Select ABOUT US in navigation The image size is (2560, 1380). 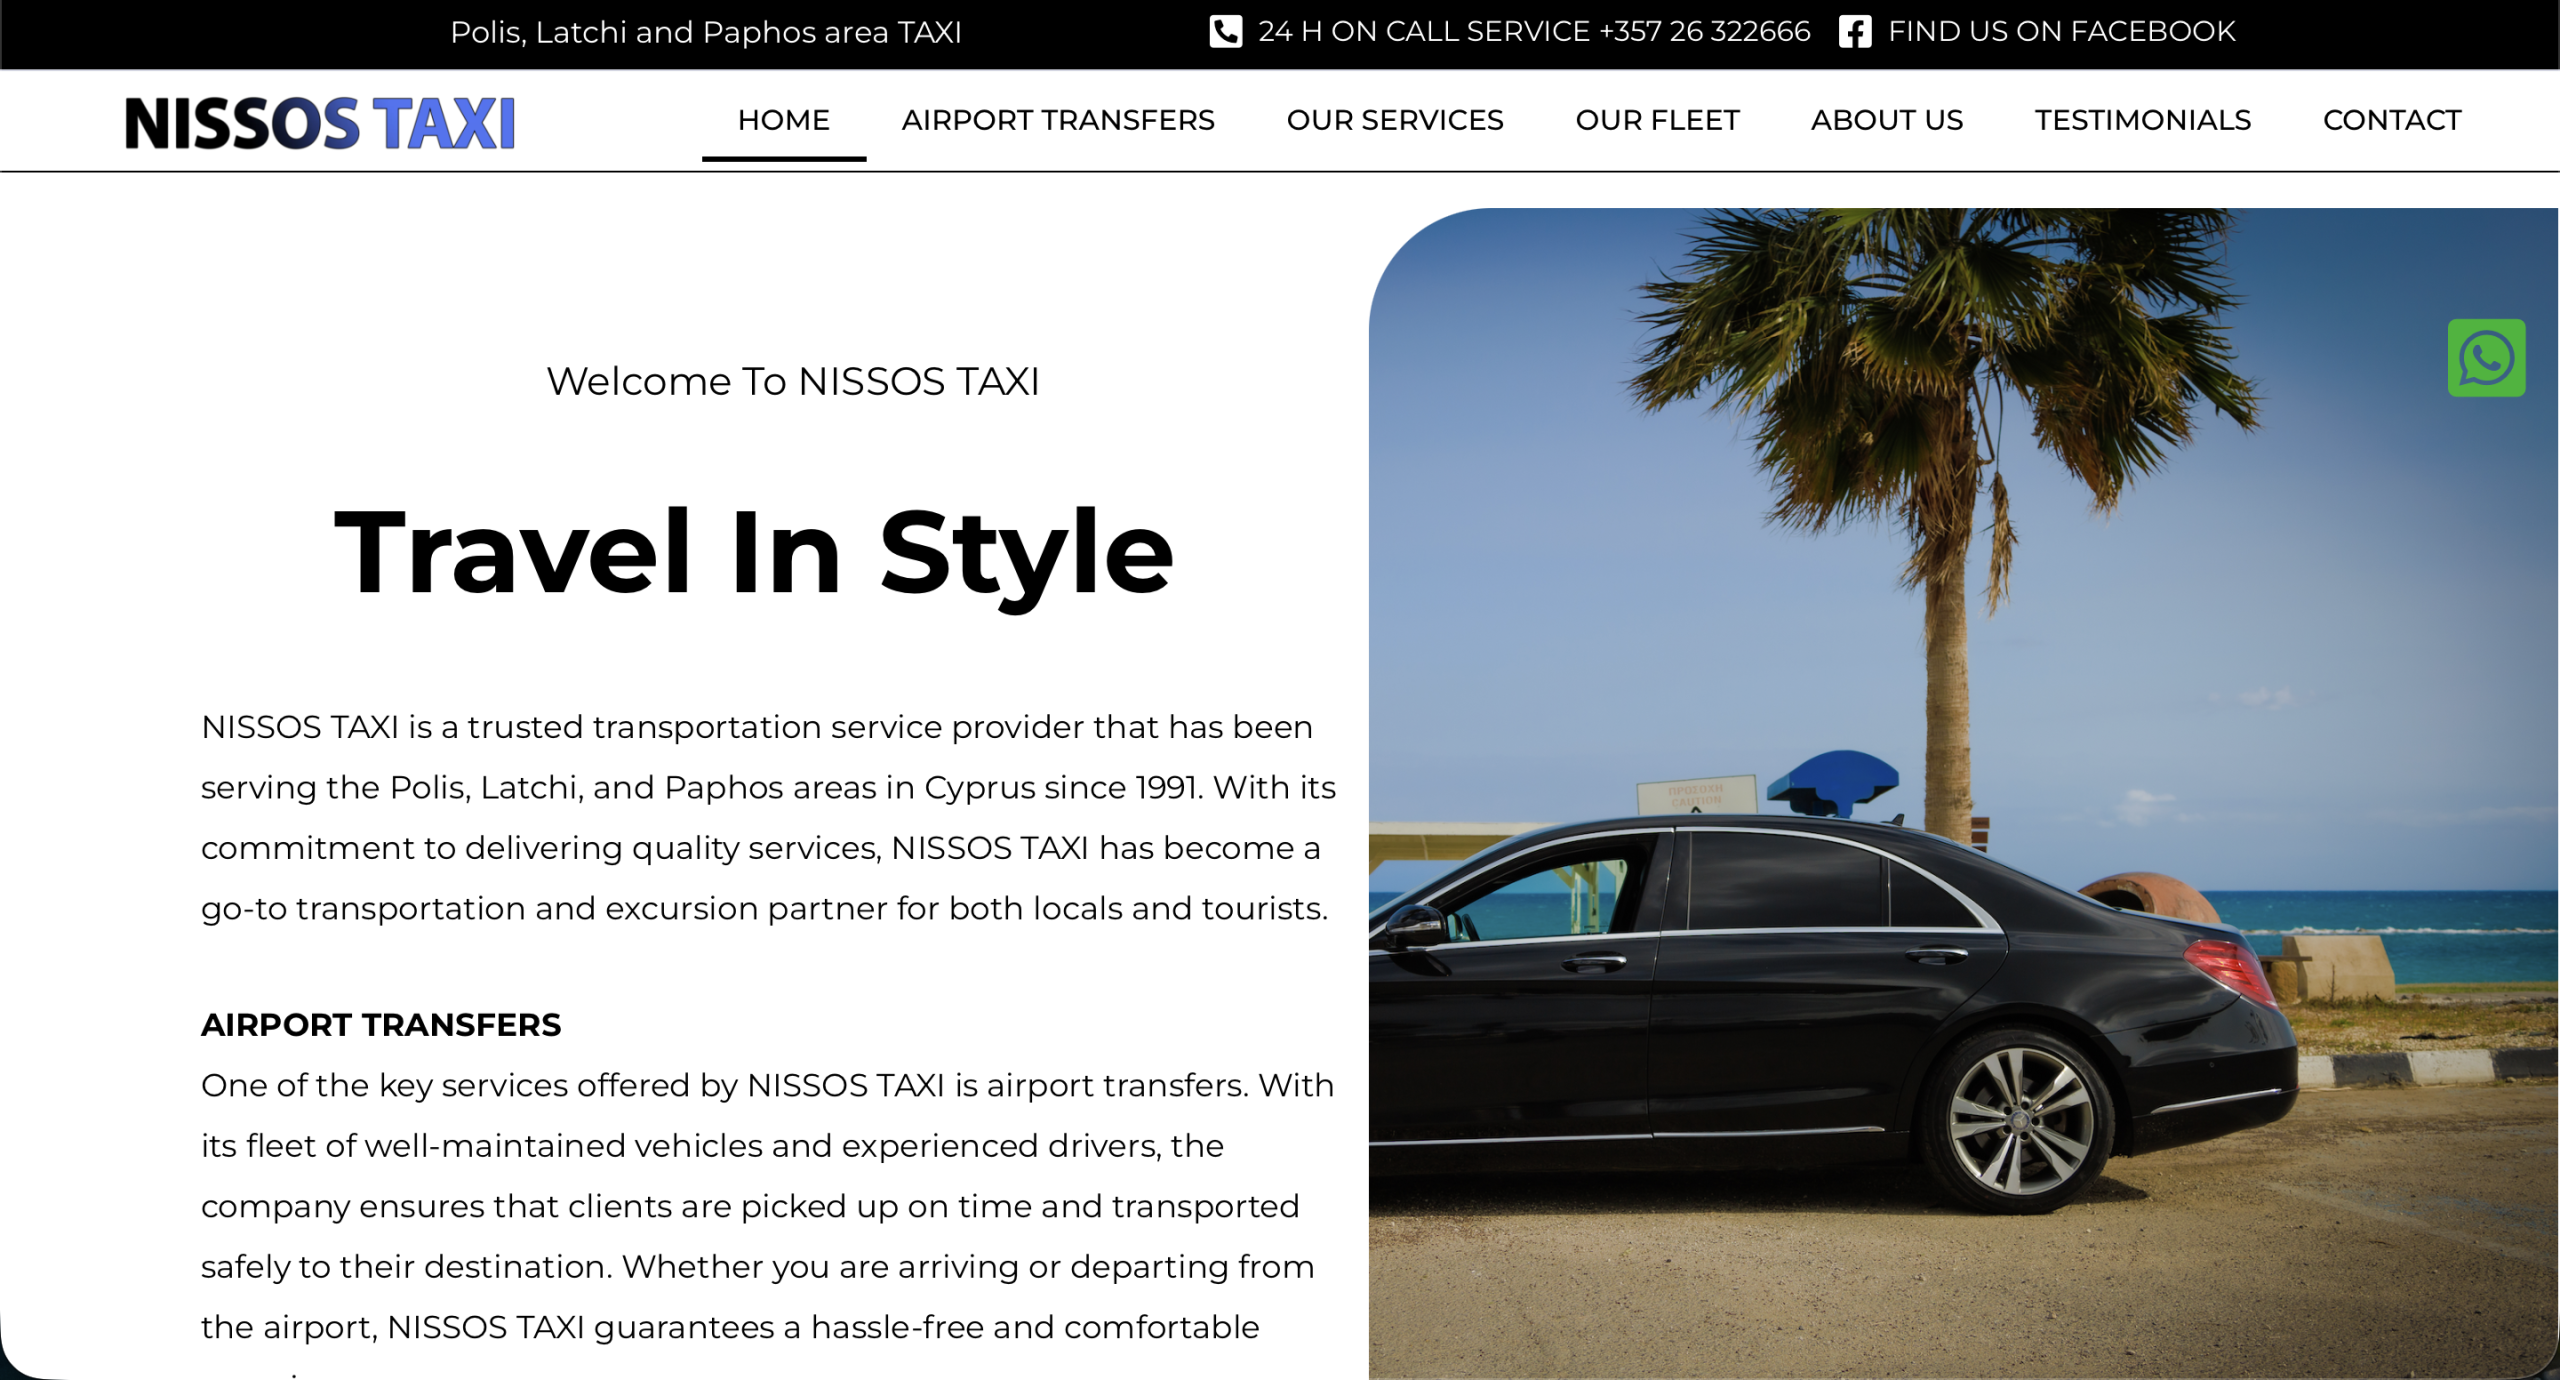(x=1886, y=120)
